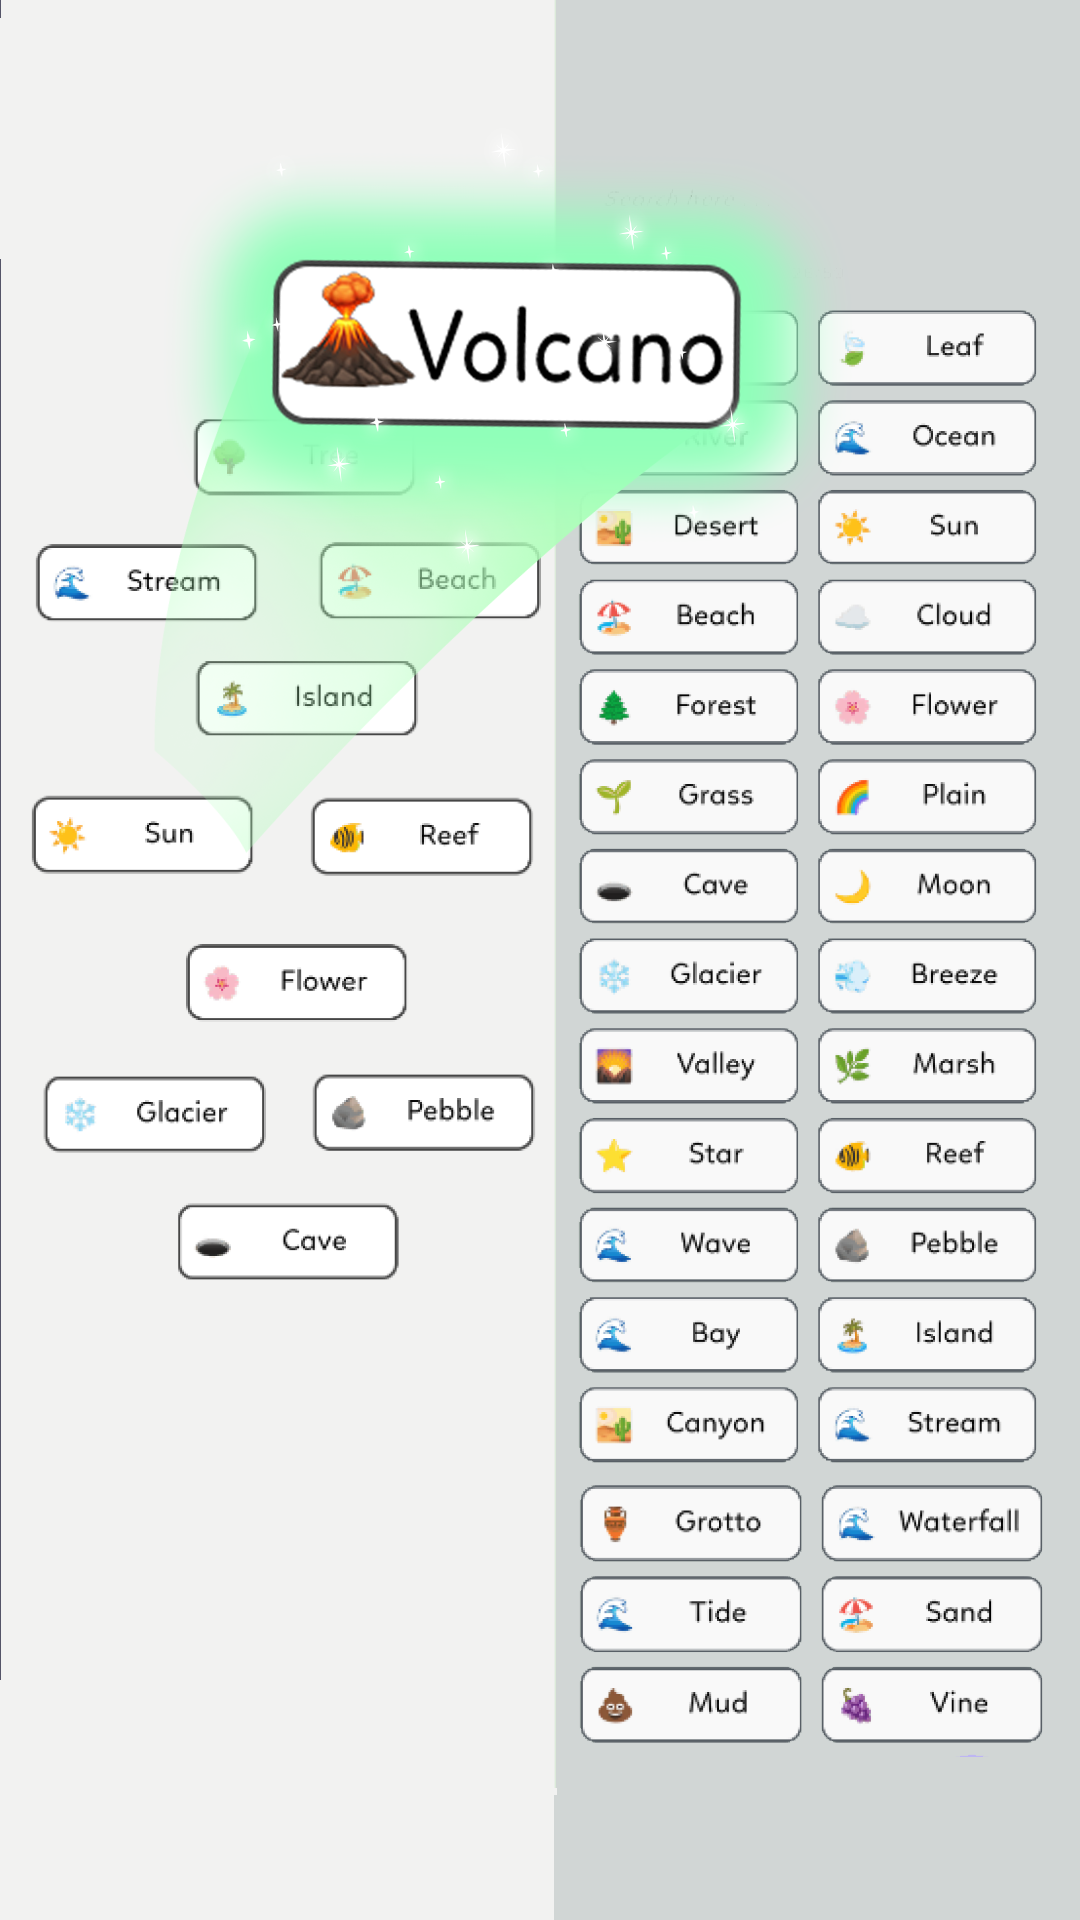Click the rainbow icon on the Plain tile

(x=853, y=797)
